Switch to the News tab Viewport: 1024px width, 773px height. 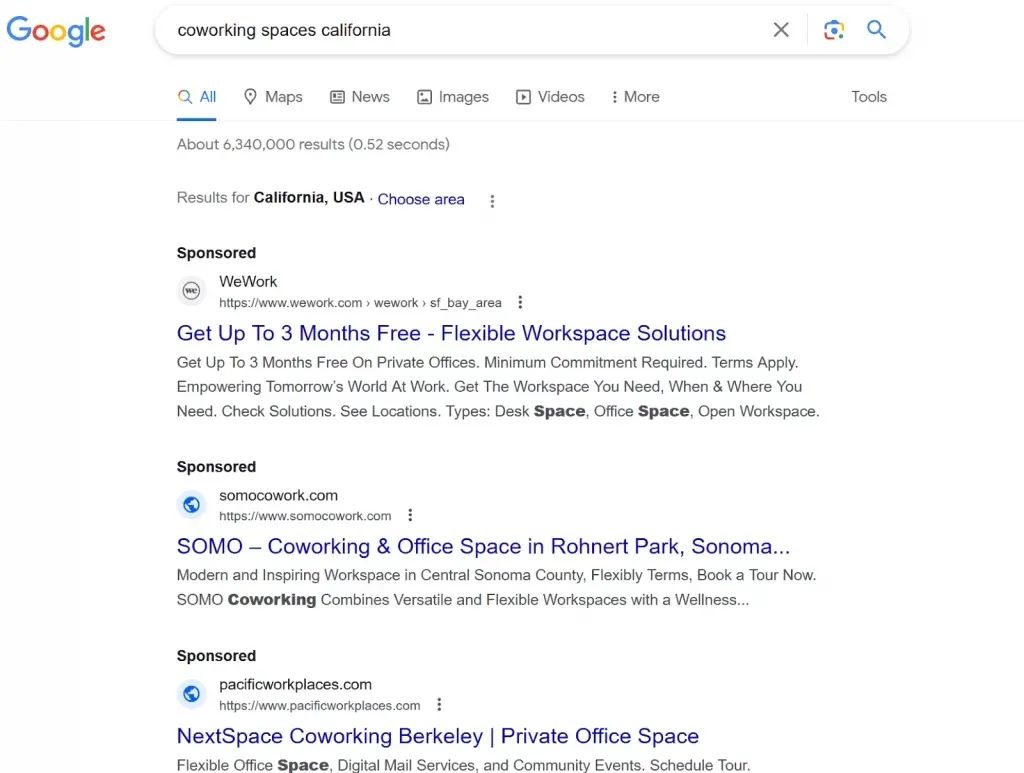(x=360, y=97)
